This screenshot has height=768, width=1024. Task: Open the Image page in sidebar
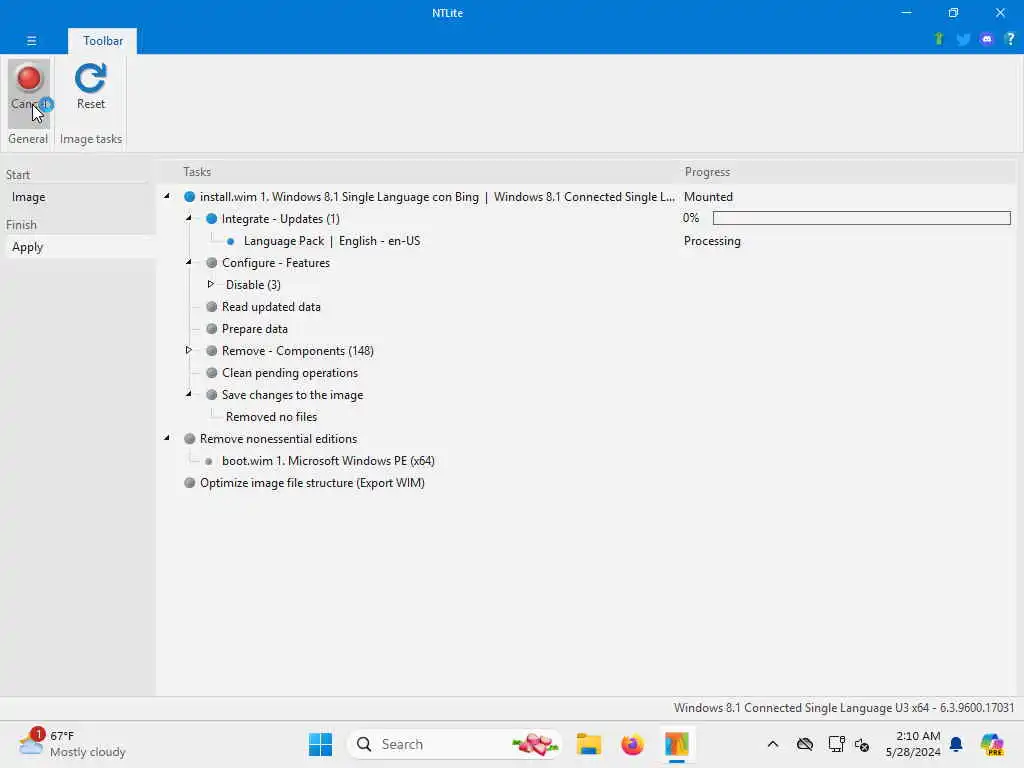pos(29,197)
